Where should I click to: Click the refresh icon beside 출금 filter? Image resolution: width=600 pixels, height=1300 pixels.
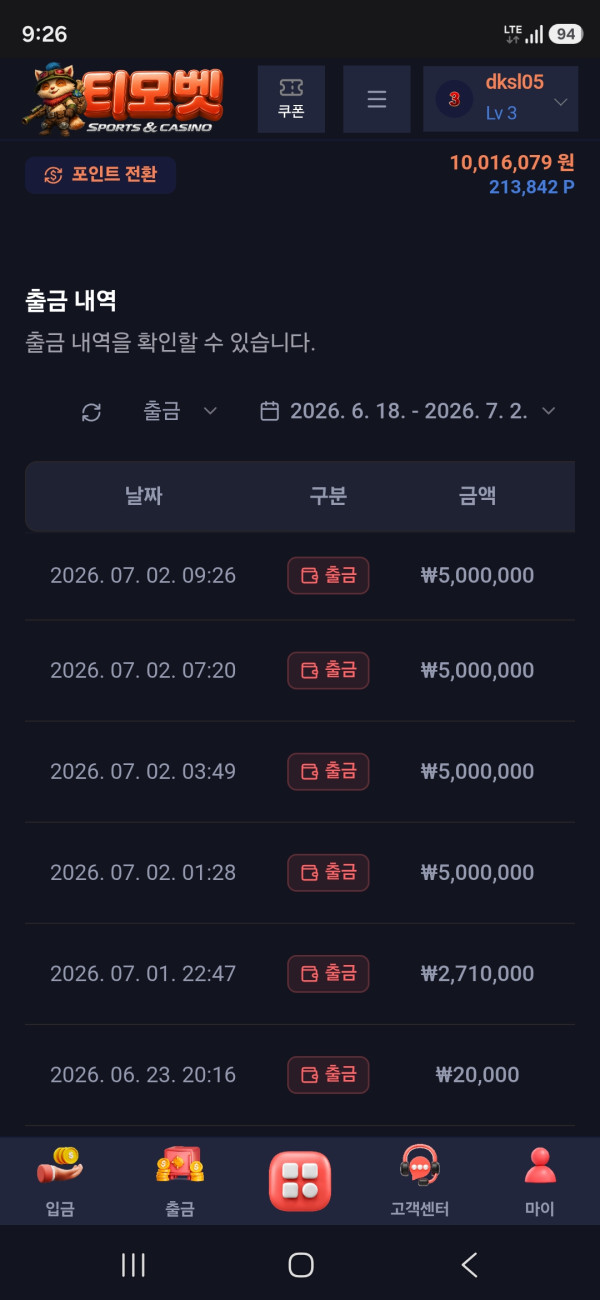pyautogui.click(x=91, y=412)
